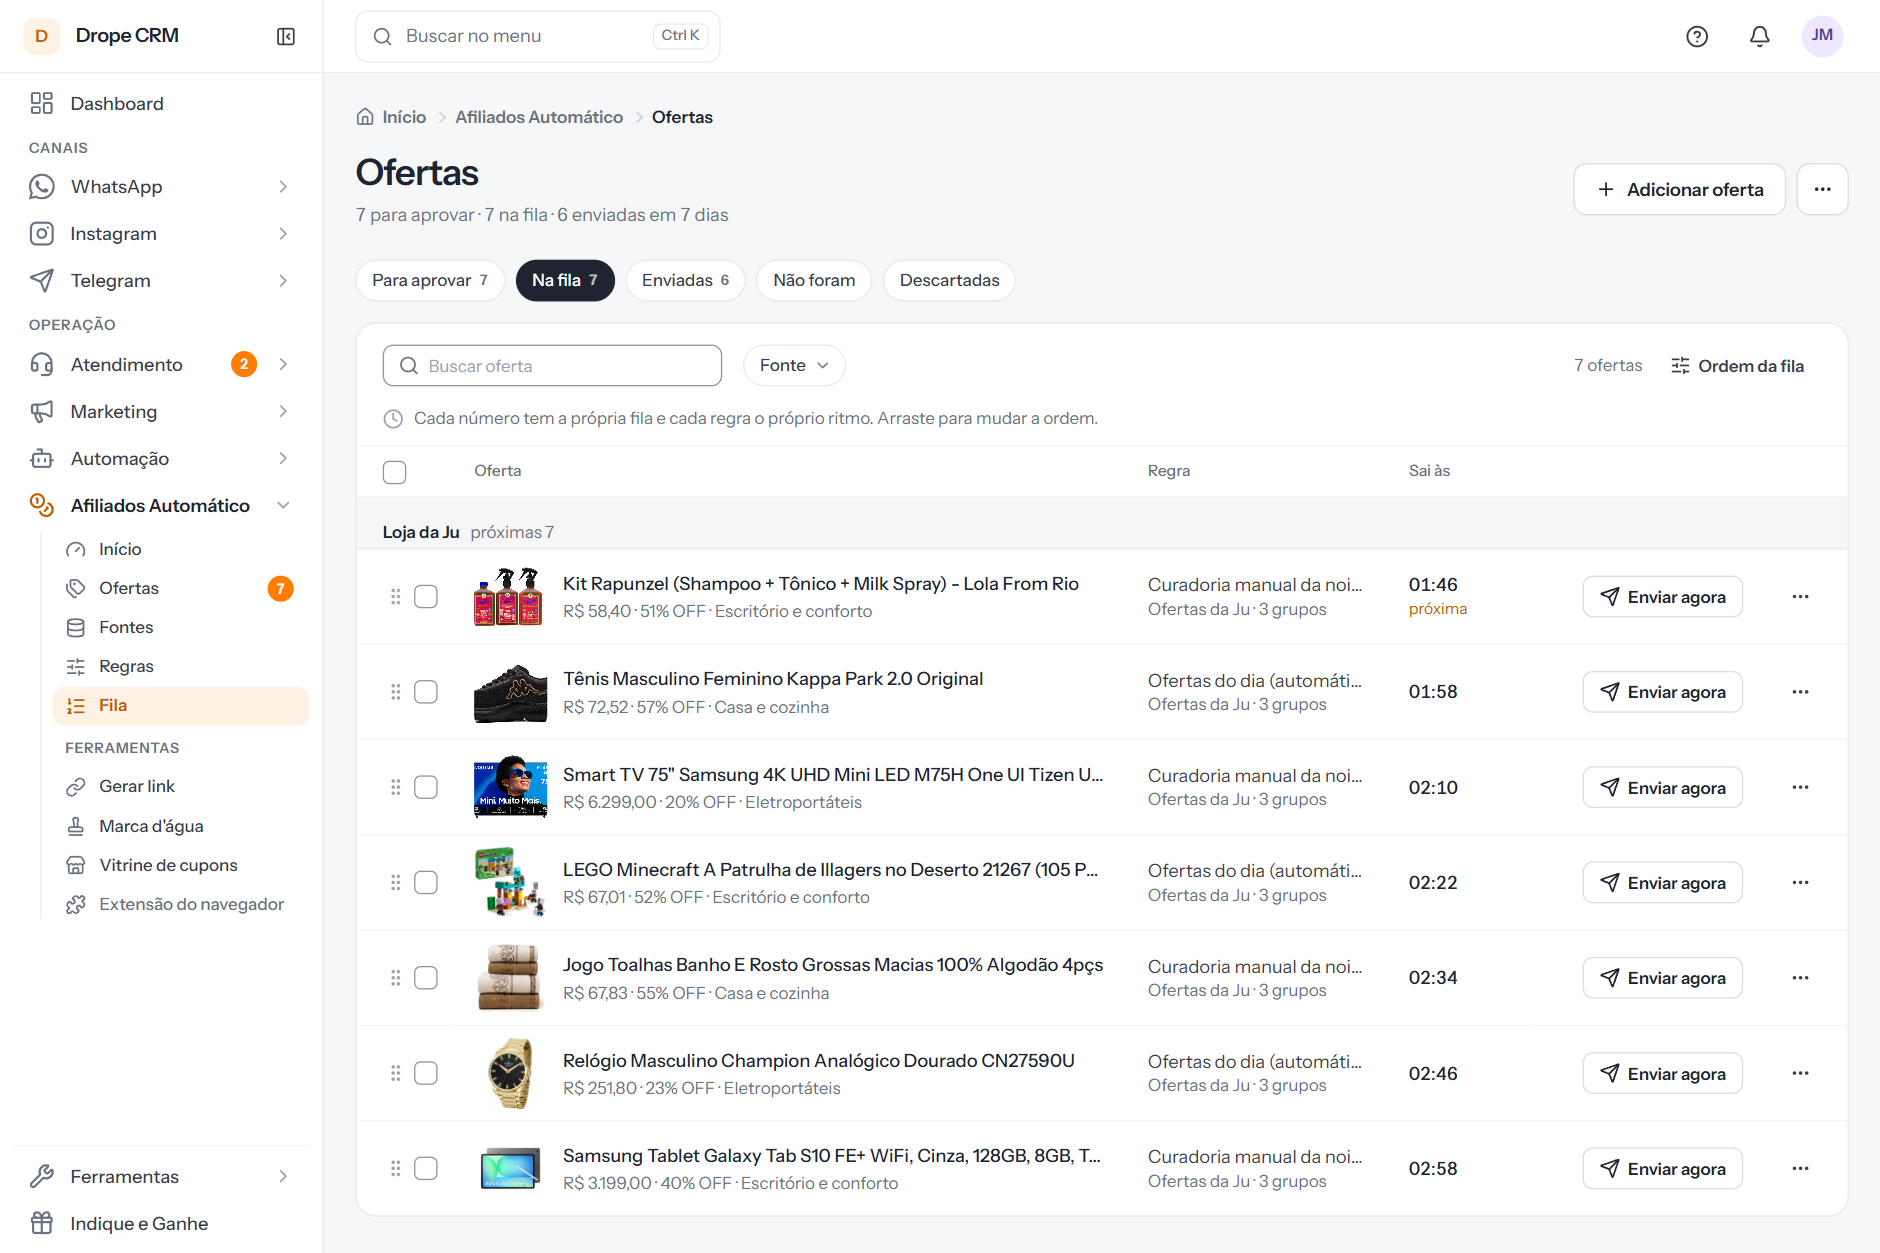Click the Gerar link chain icon

76,787
